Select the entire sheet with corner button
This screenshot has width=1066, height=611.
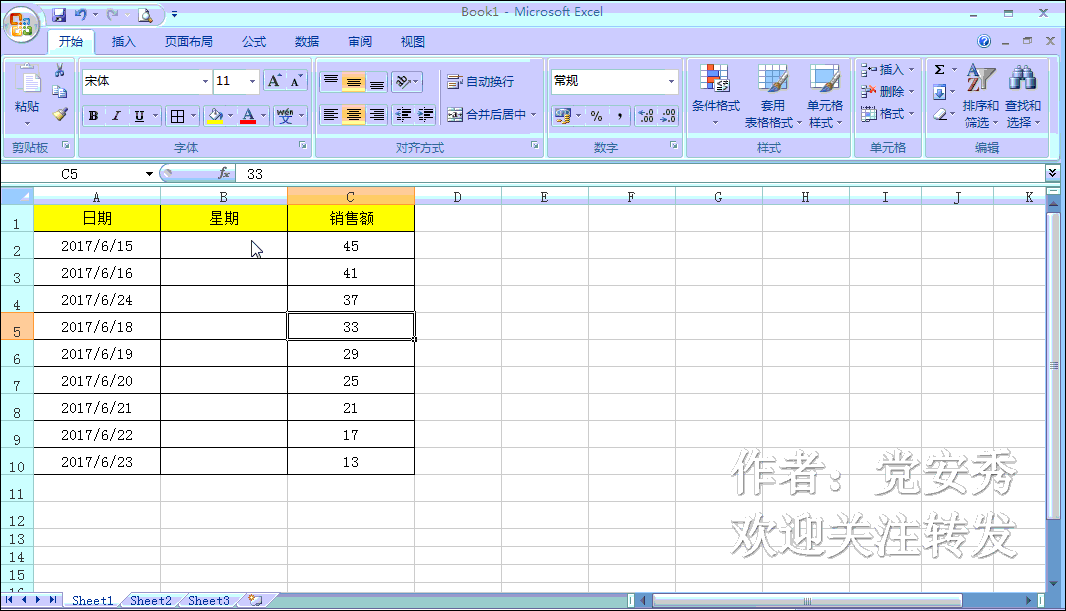coord(17,196)
